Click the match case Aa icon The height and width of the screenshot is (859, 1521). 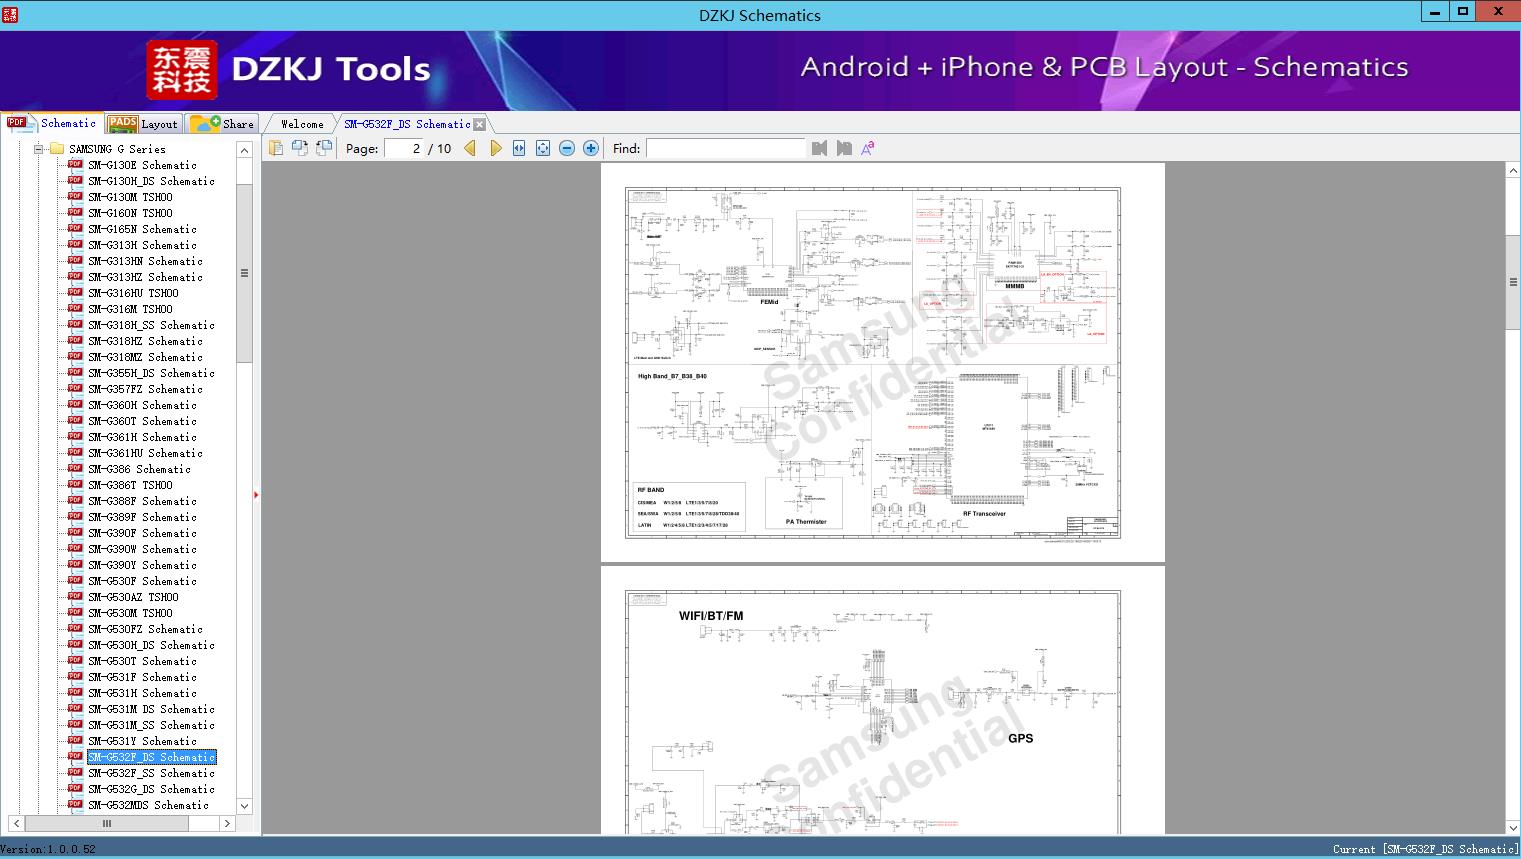868,148
